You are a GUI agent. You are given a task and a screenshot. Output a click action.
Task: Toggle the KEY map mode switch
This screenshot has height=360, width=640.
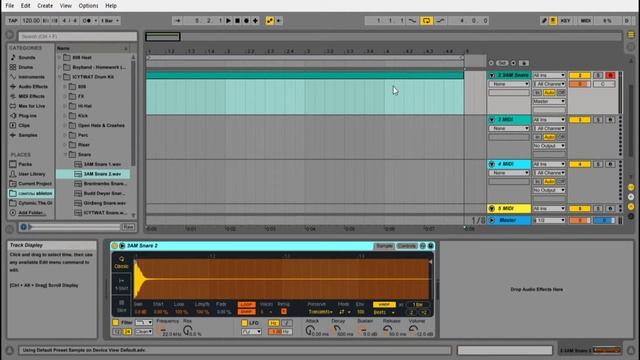pos(565,20)
